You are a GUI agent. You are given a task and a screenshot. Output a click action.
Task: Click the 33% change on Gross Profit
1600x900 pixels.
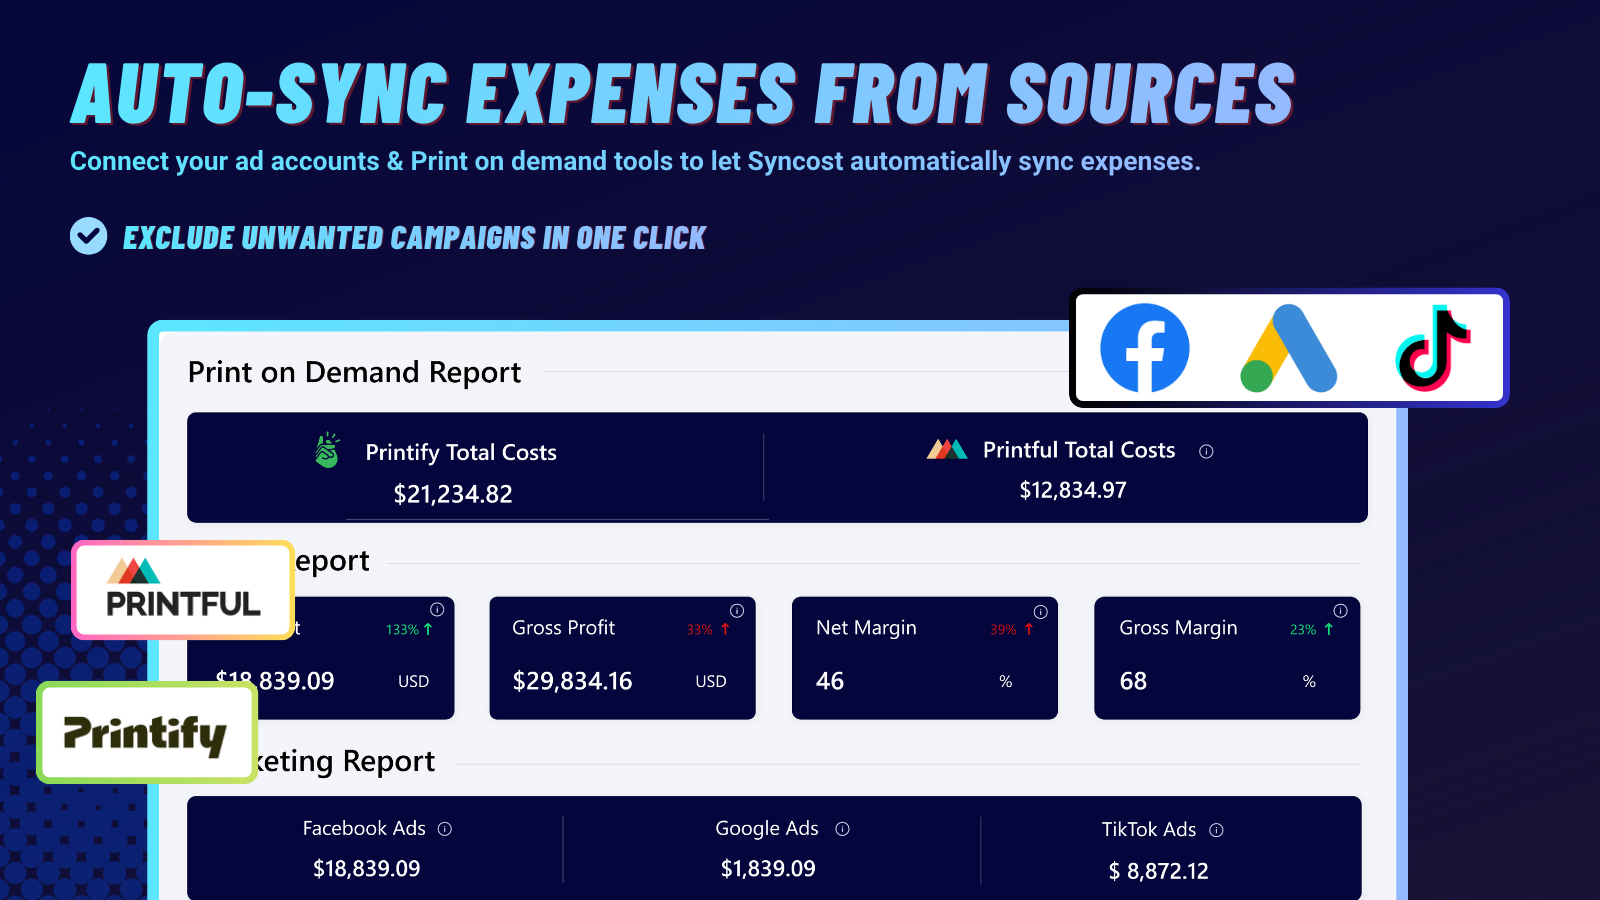pos(699,630)
